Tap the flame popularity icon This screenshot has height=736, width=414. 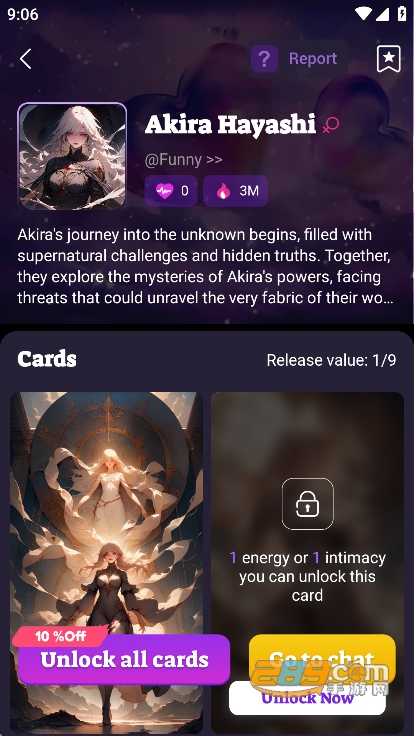[x=223, y=191]
